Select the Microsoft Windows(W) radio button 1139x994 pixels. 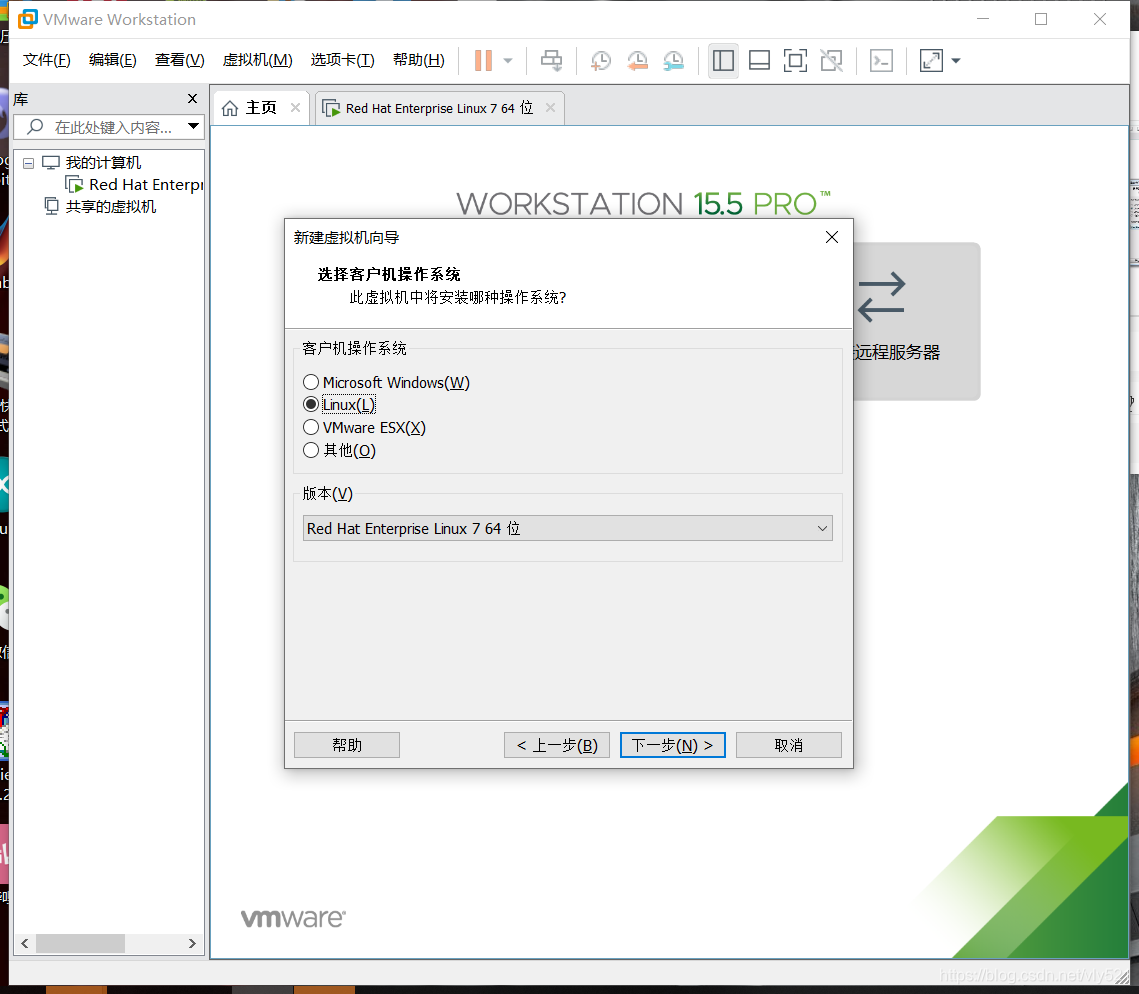pyautogui.click(x=311, y=382)
